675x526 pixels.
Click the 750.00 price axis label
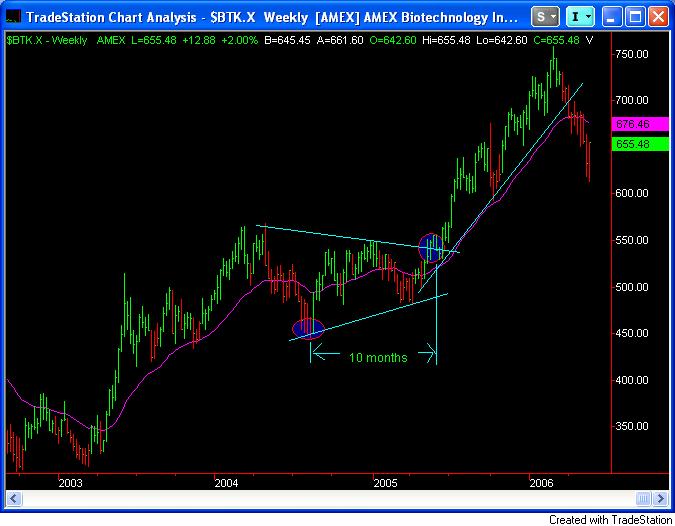632,54
